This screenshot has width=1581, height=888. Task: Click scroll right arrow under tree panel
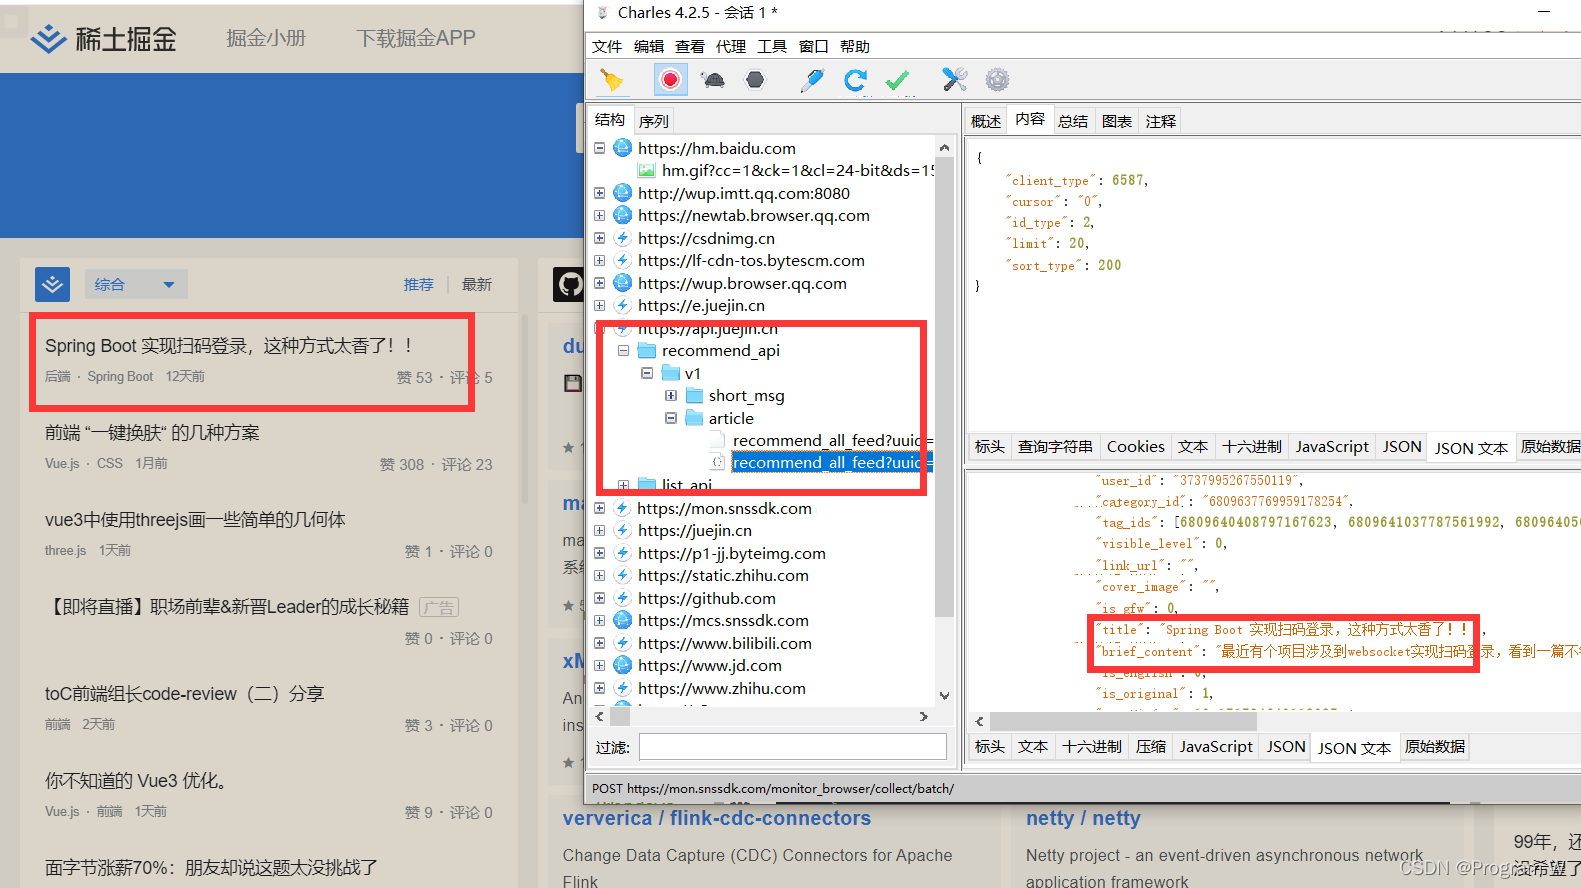(x=923, y=716)
